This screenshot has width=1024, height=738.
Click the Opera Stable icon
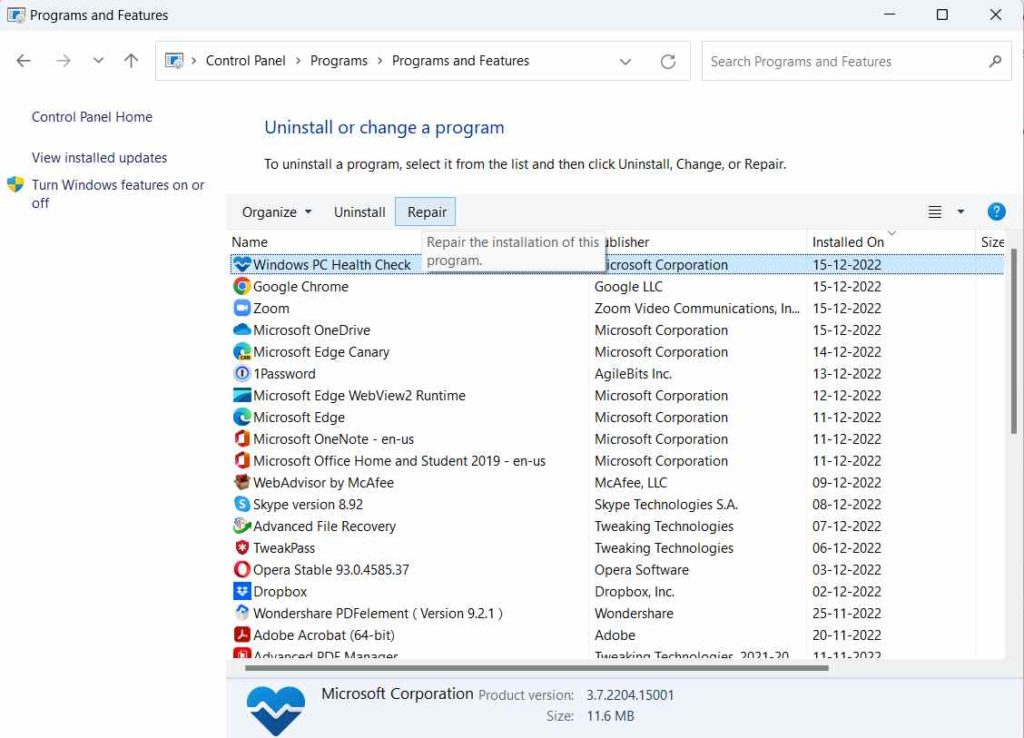[242, 569]
